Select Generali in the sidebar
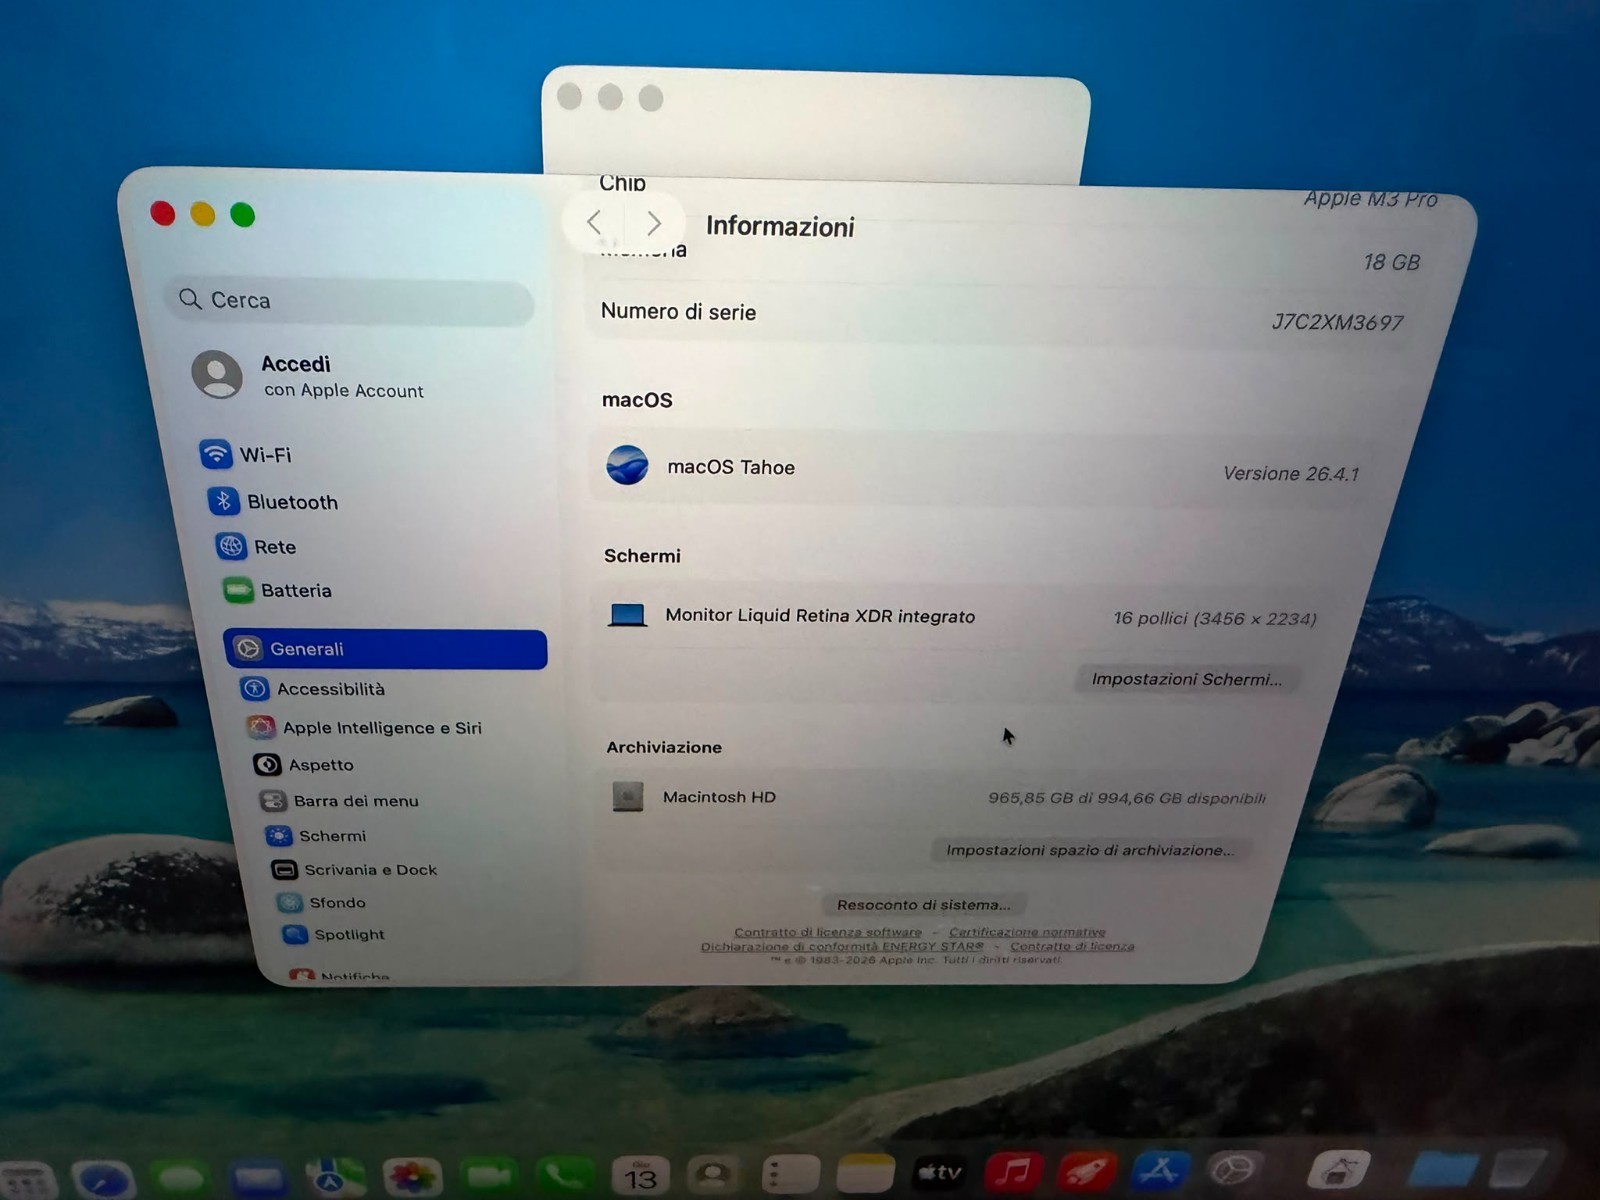Screen dimensions: 1600x1200 (386, 649)
